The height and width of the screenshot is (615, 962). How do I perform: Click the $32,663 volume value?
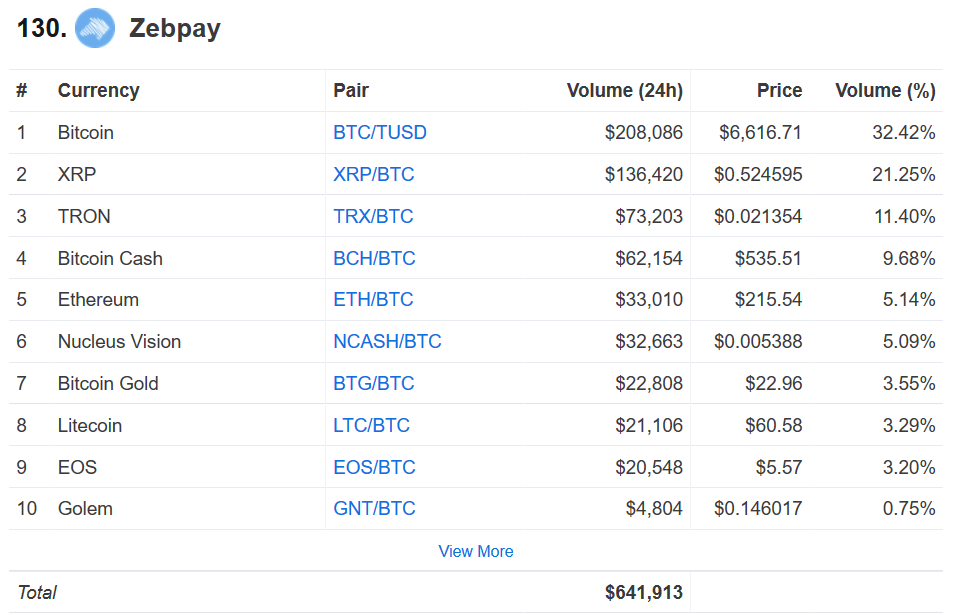[x=649, y=341]
